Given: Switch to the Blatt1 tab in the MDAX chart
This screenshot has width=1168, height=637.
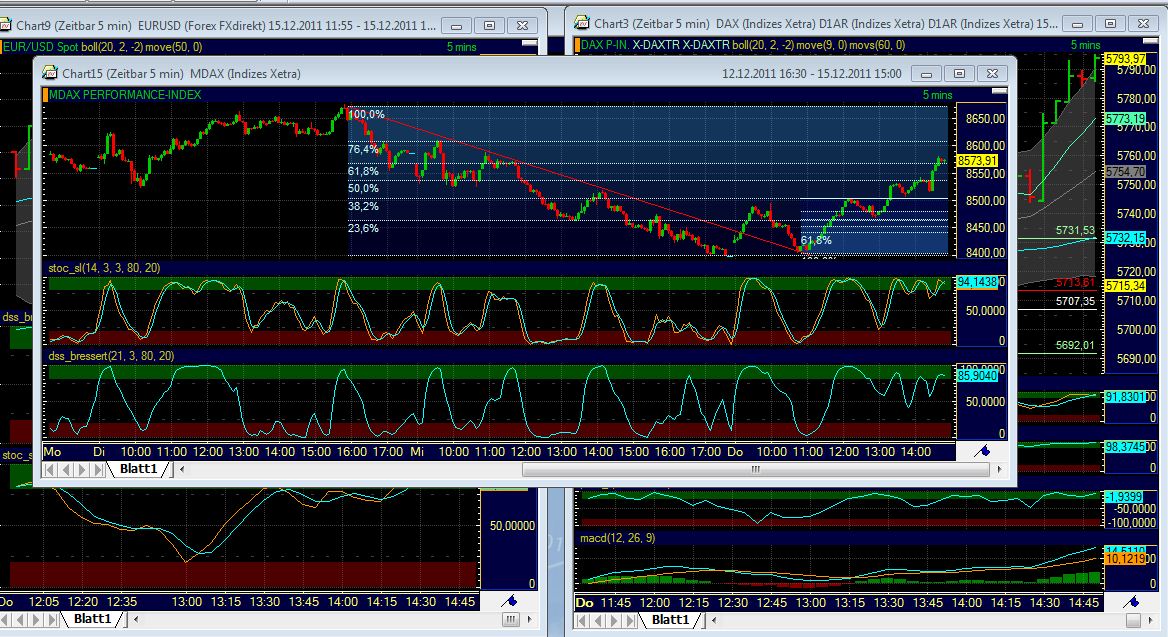Looking at the screenshot, I should coord(138,469).
